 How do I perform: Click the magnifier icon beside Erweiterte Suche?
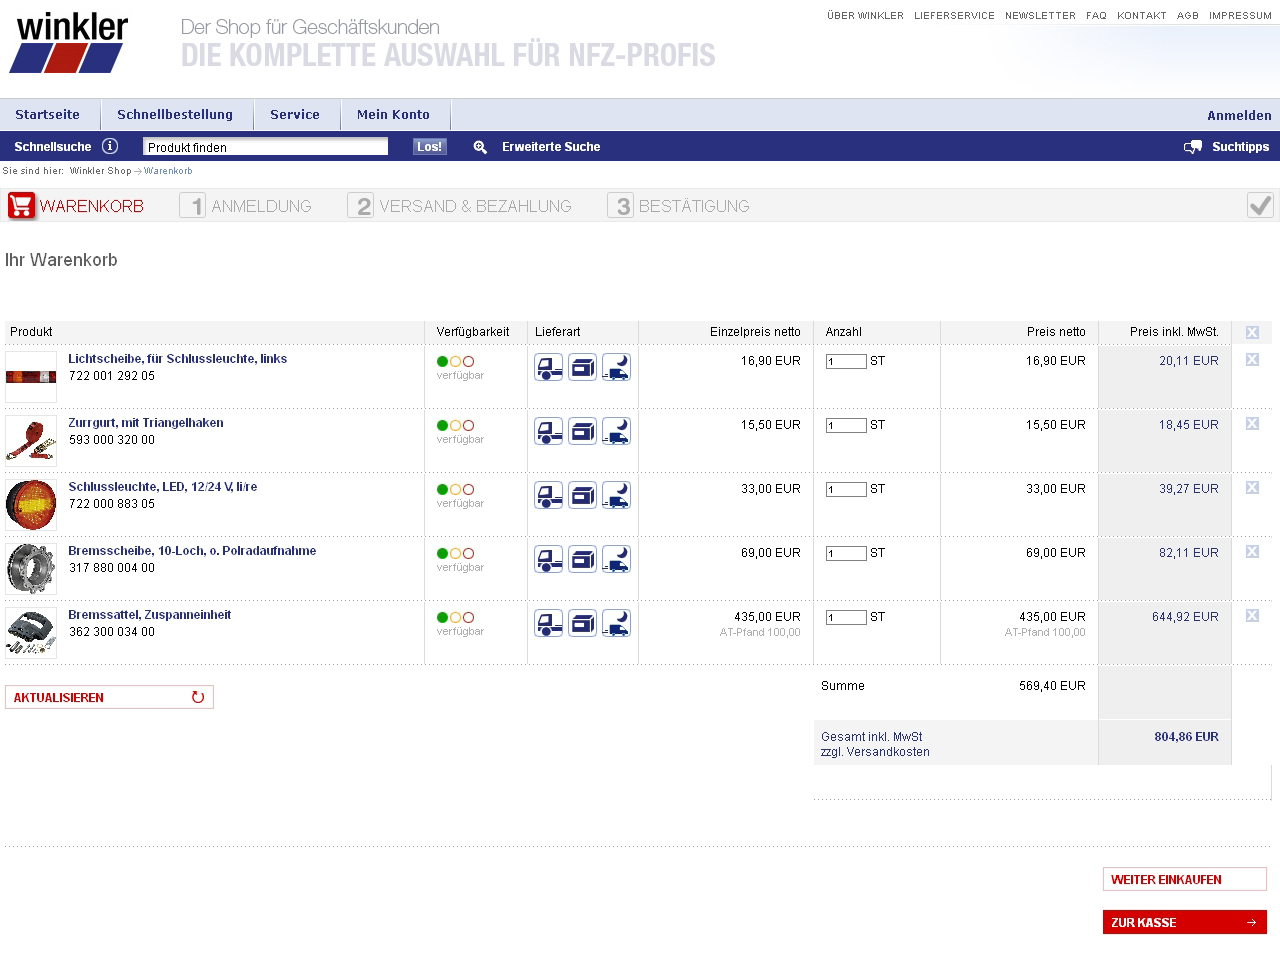tap(480, 147)
